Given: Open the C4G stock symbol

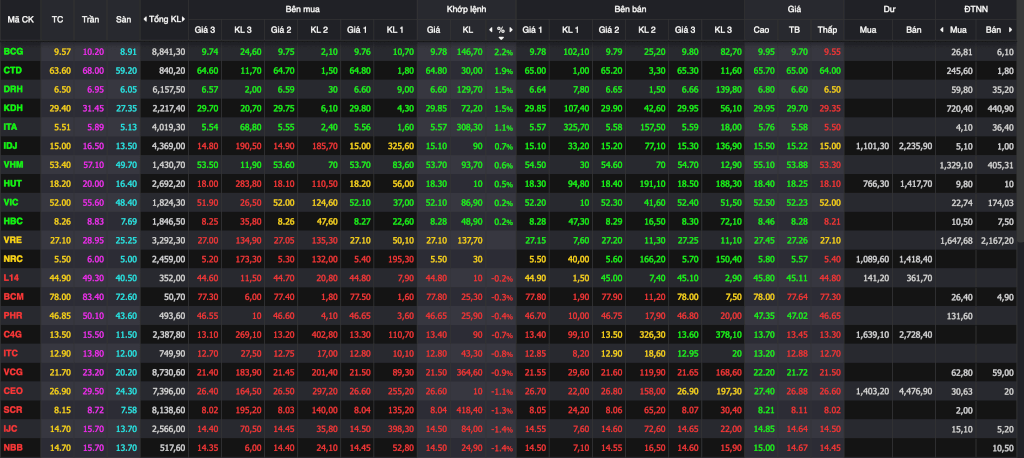Looking at the screenshot, I should (x=12, y=334).
